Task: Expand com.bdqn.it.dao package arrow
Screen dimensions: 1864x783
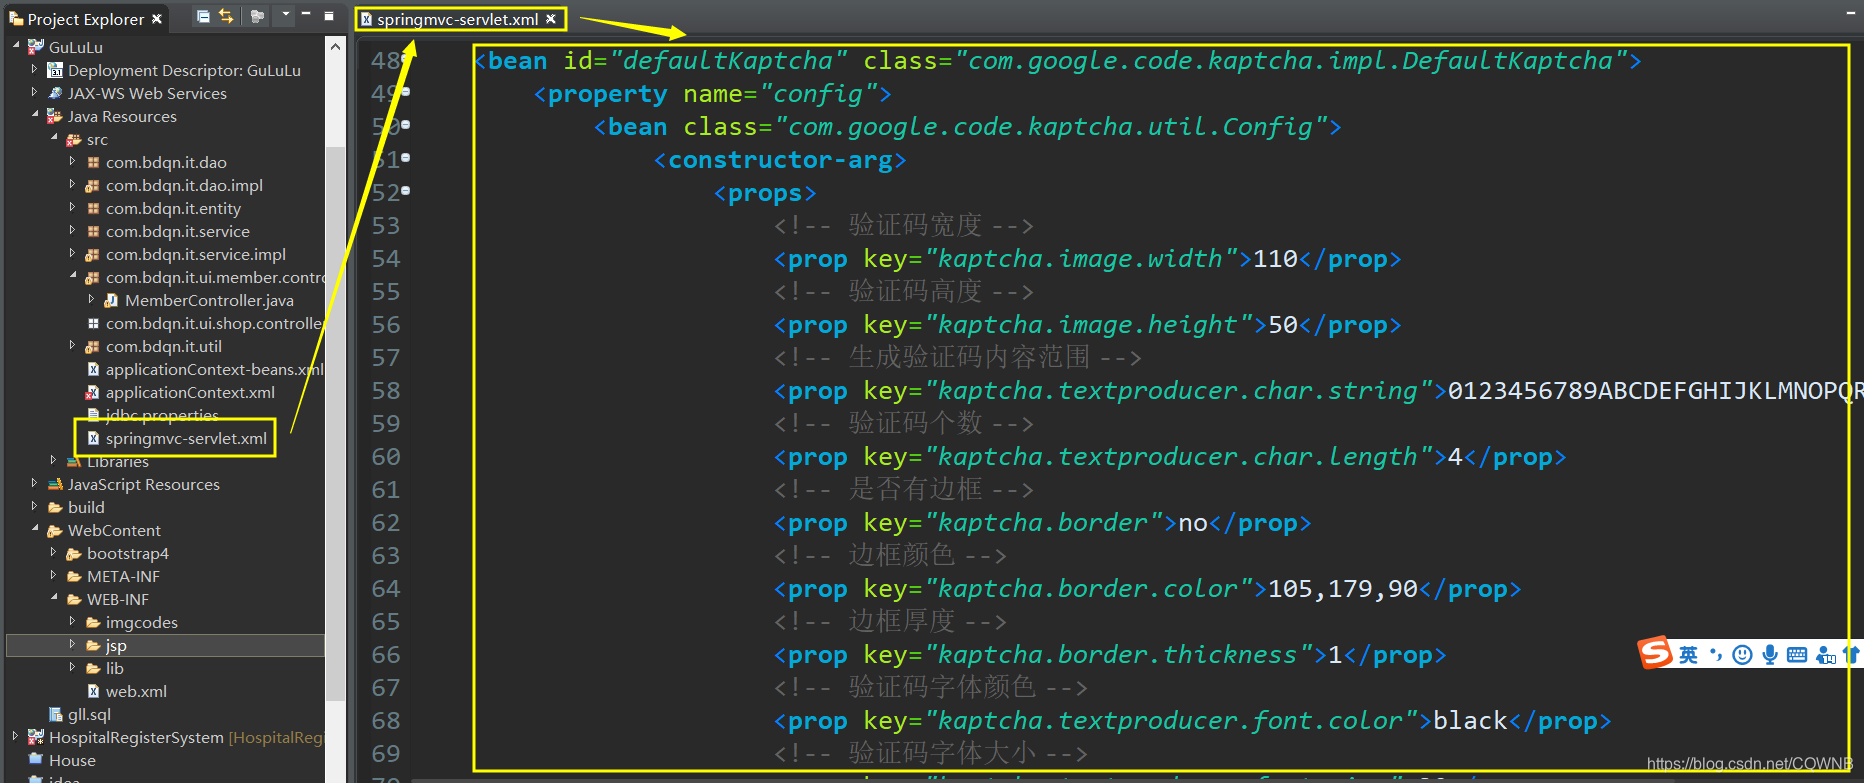Action: coord(72,161)
